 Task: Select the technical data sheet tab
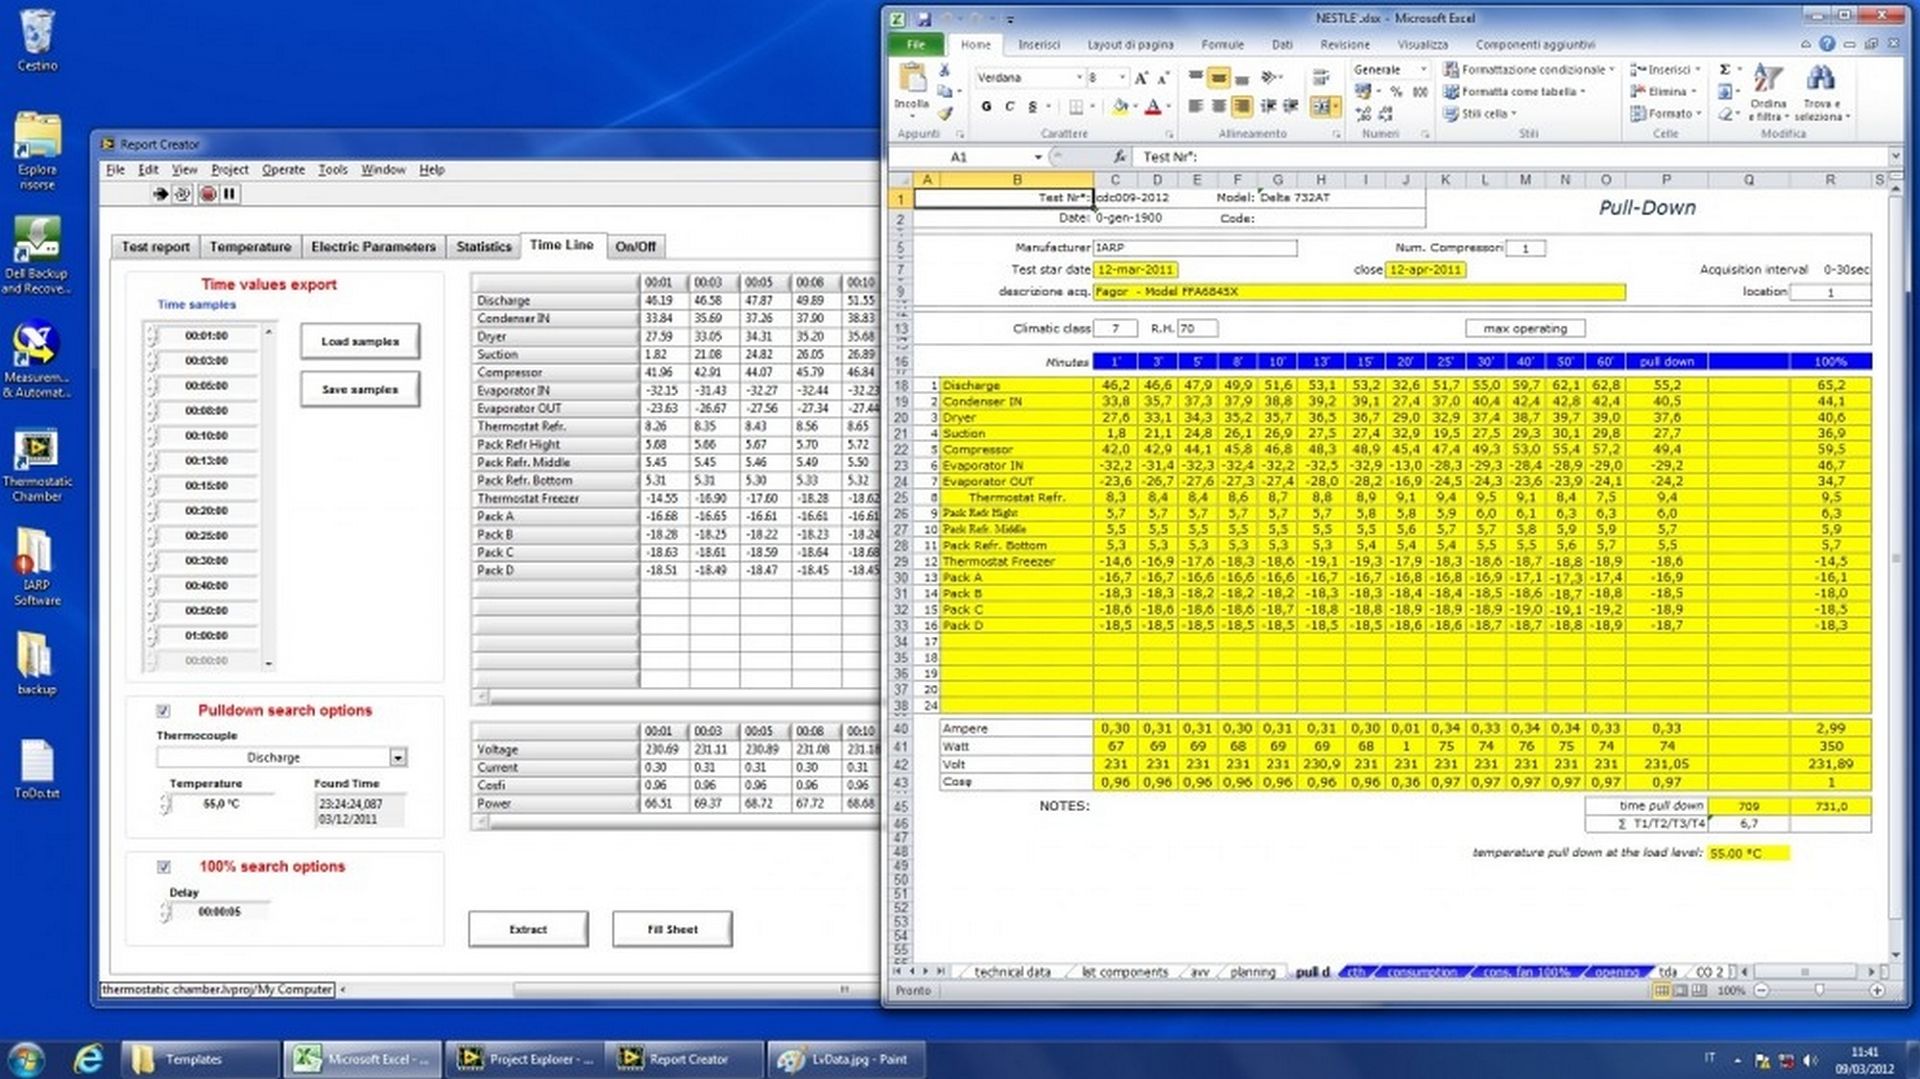[1011, 972]
